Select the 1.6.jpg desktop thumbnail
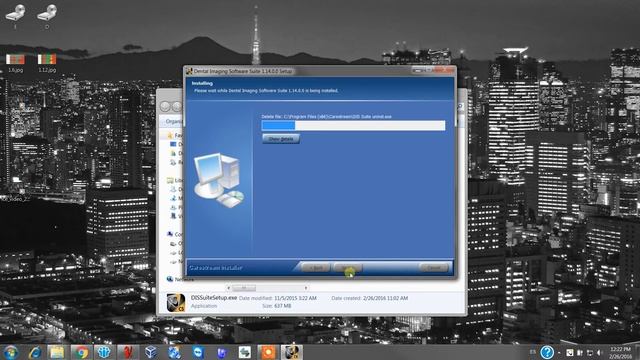The image size is (640, 360). click(x=16, y=63)
